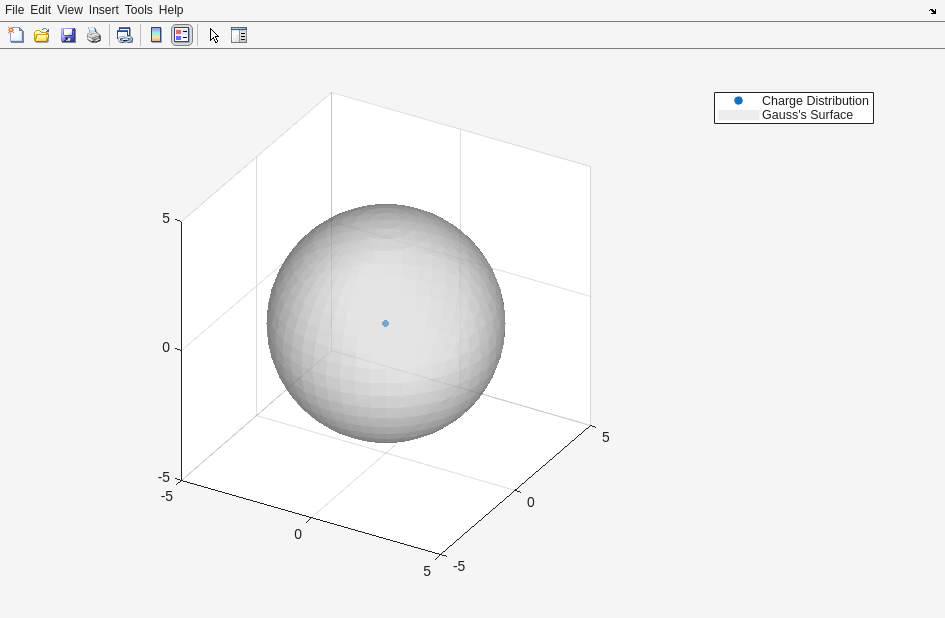The image size is (945, 618).
Task: Save the figure using the floppy icon
Action: click(x=68, y=35)
